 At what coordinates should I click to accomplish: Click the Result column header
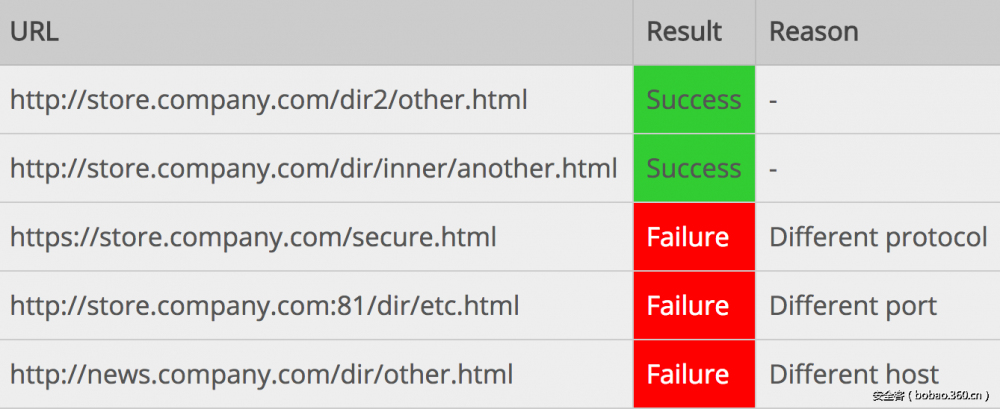click(x=684, y=32)
